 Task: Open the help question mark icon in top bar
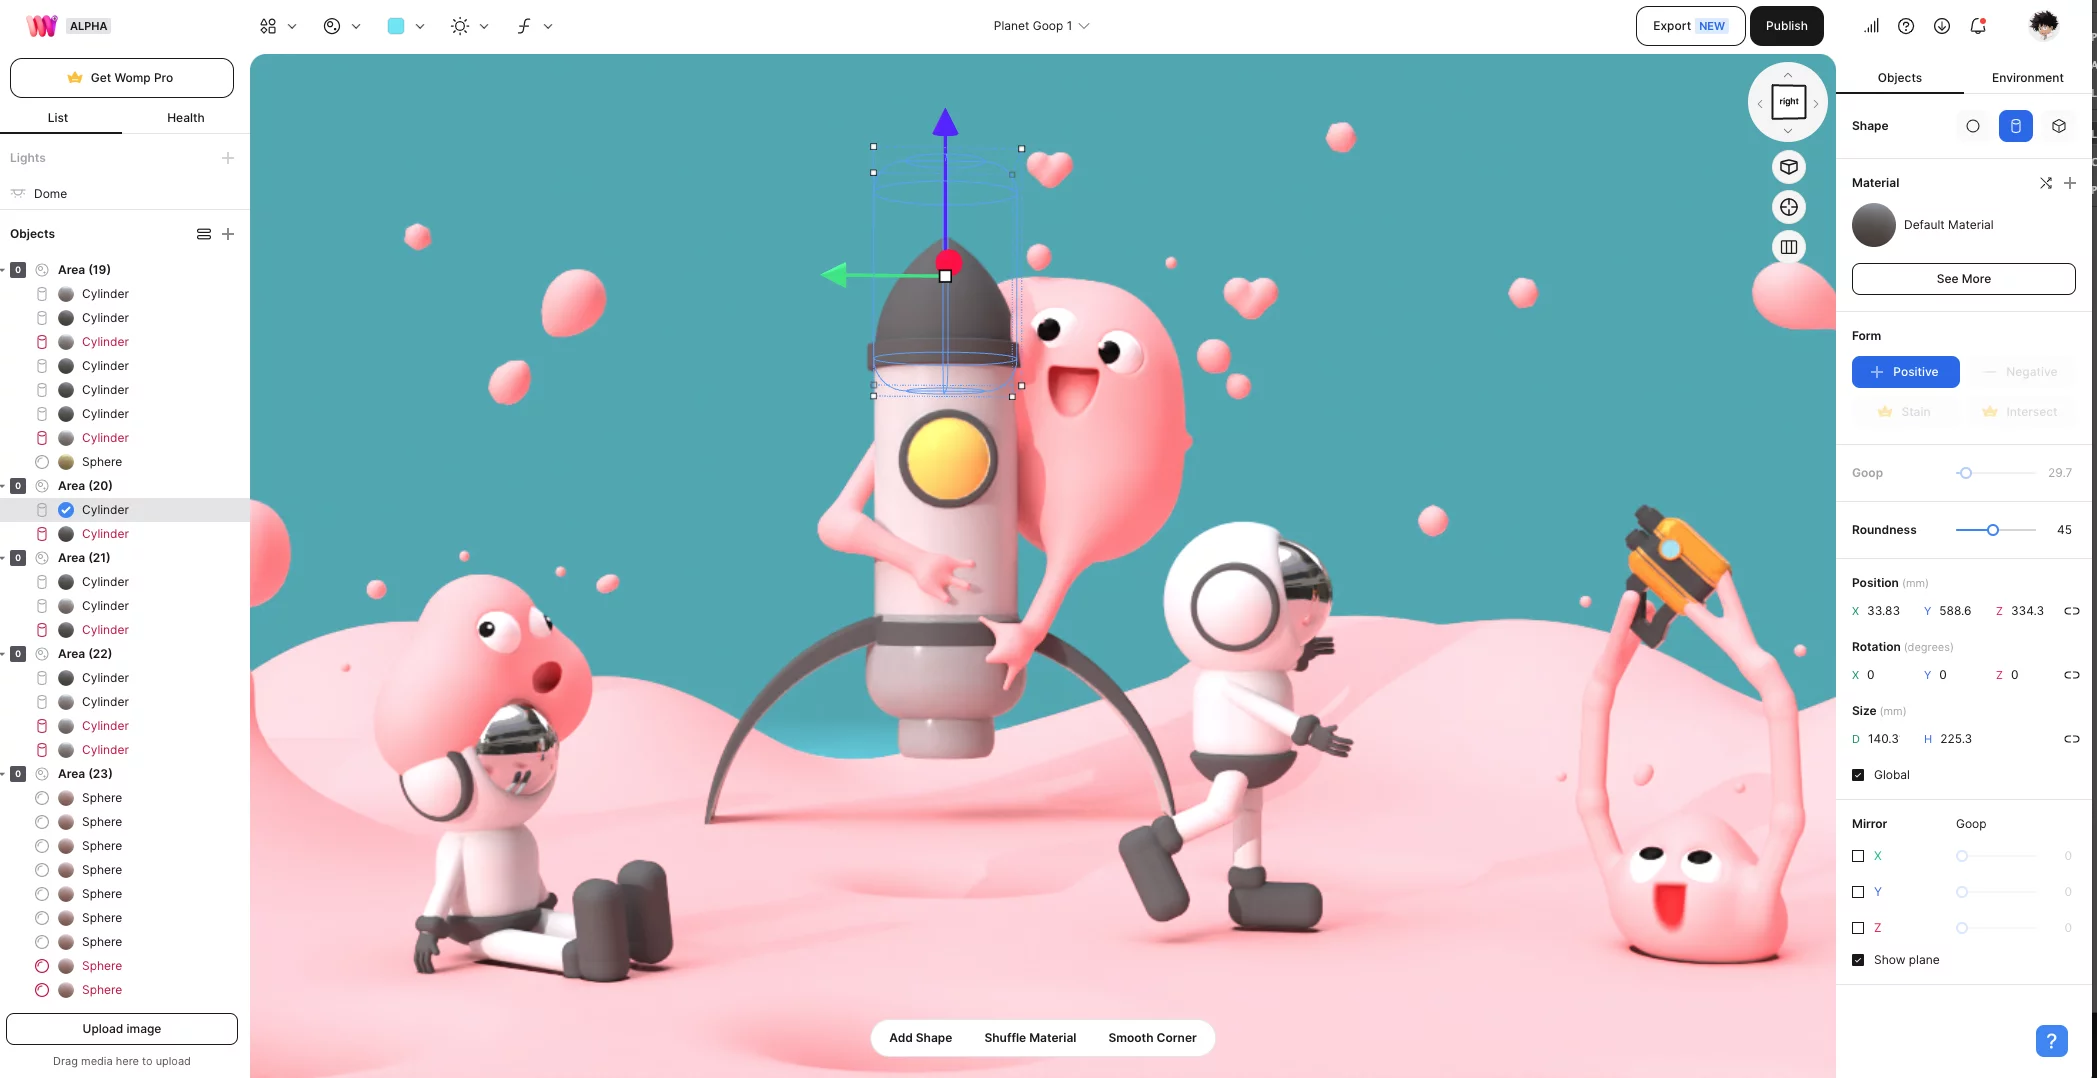coord(1906,26)
